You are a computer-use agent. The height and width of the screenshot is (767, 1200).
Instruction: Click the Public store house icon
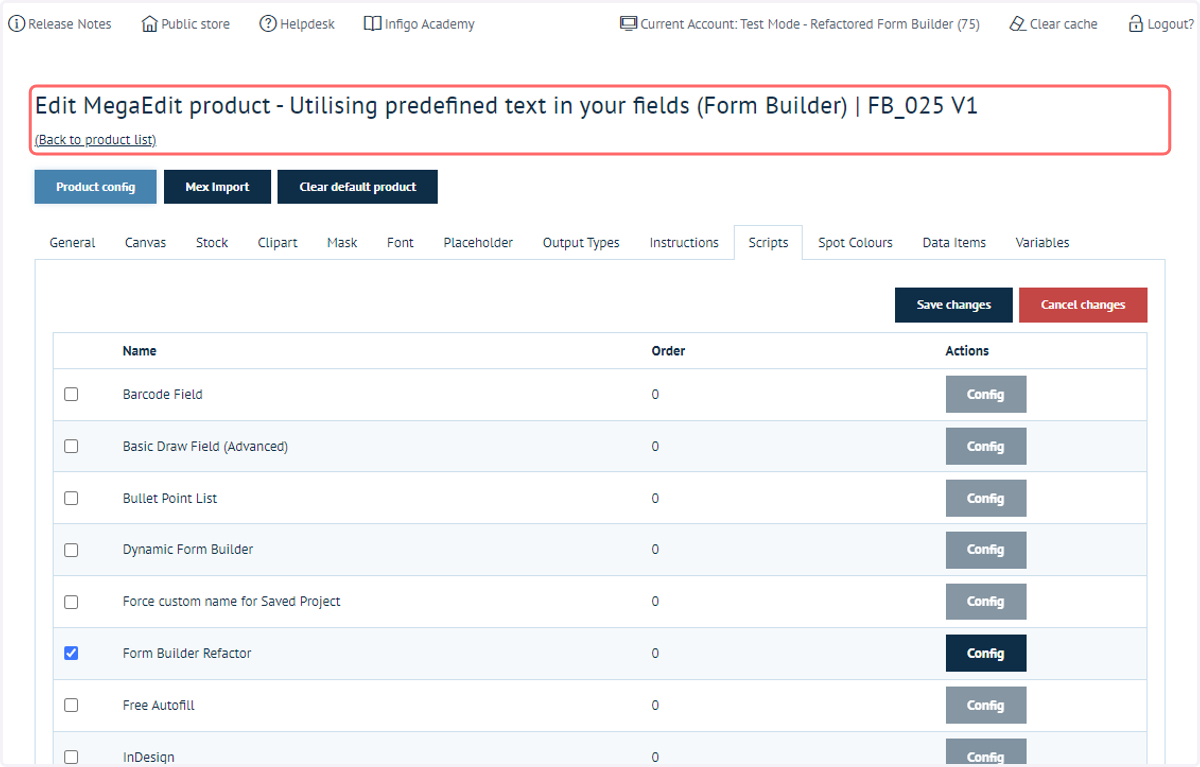[x=150, y=23]
